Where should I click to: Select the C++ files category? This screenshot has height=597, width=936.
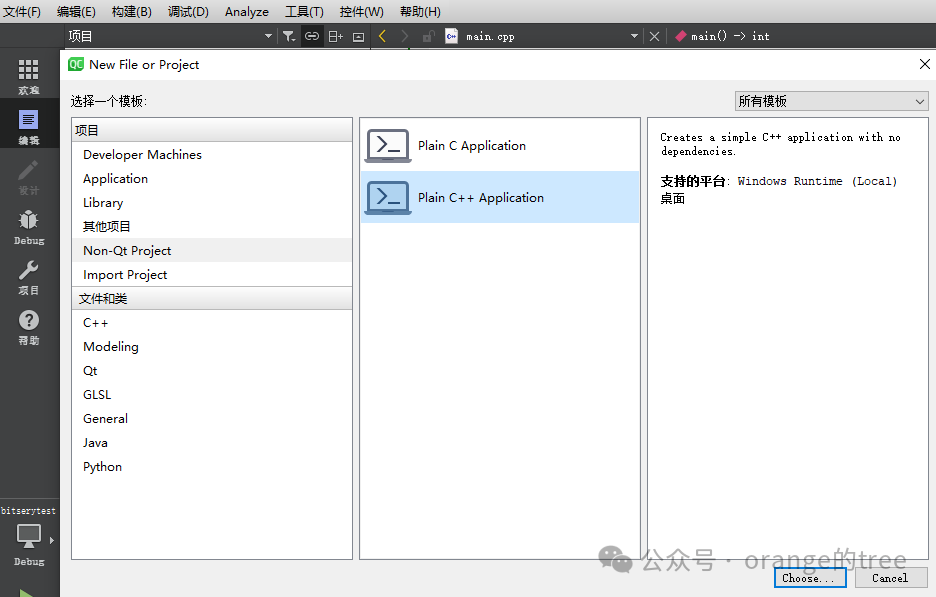click(212, 322)
